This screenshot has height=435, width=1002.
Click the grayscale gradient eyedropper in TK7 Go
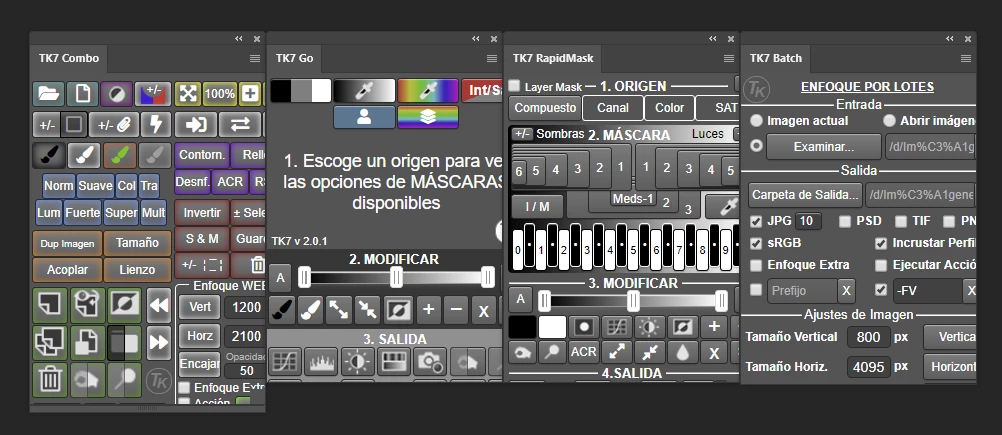pyautogui.click(x=364, y=91)
